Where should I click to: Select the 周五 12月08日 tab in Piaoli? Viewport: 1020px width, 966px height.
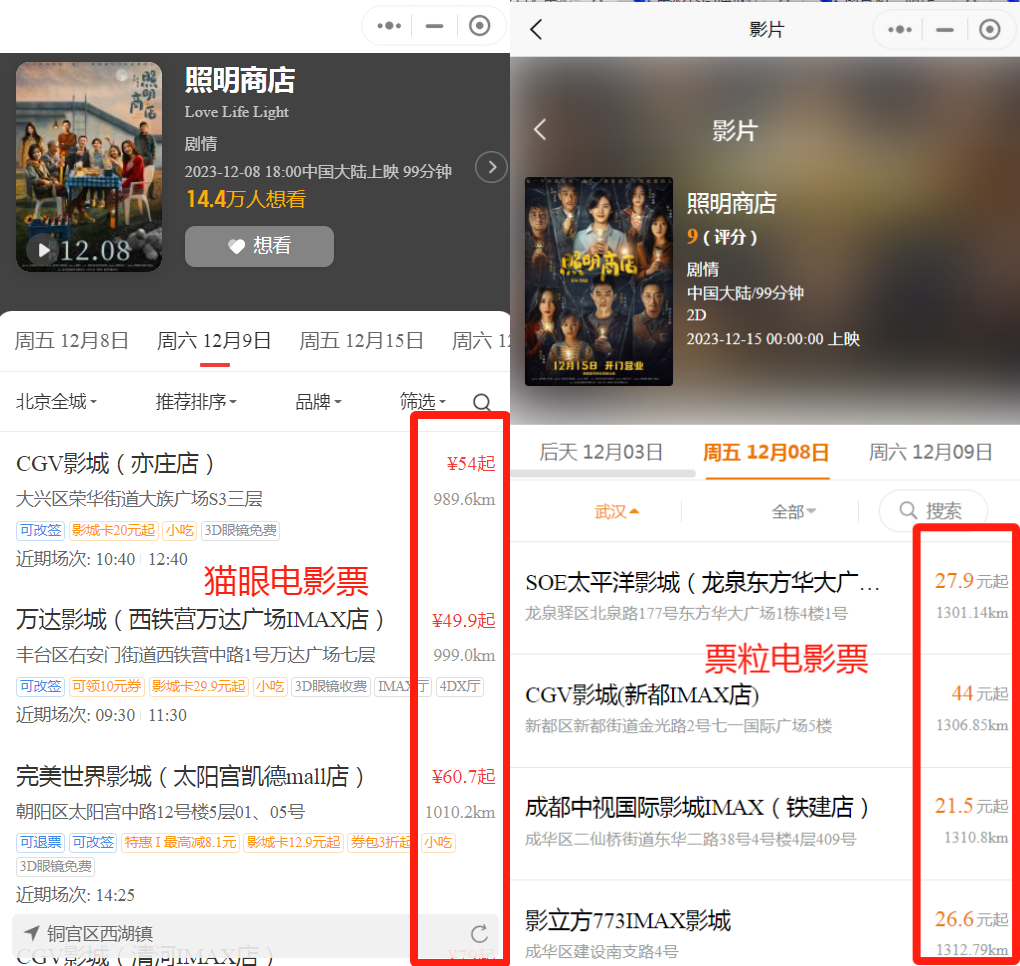766,451
